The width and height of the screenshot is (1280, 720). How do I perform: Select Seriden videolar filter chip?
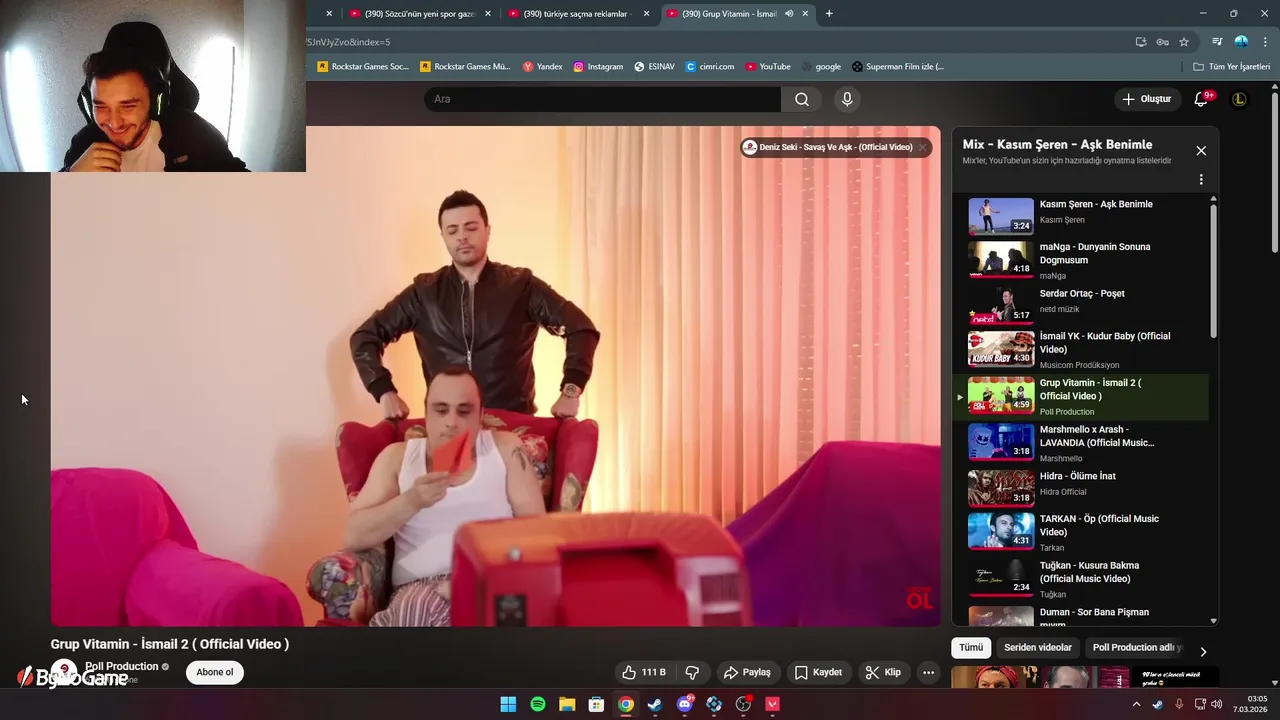coord(1037,647)
